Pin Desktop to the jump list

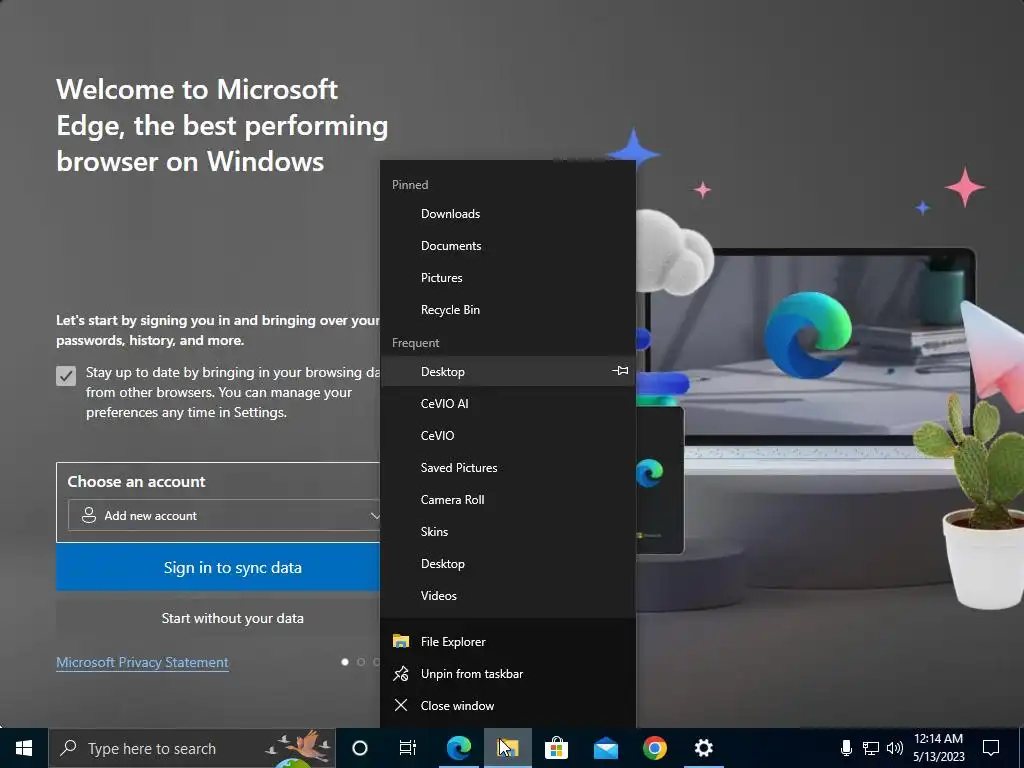[620, 371]
